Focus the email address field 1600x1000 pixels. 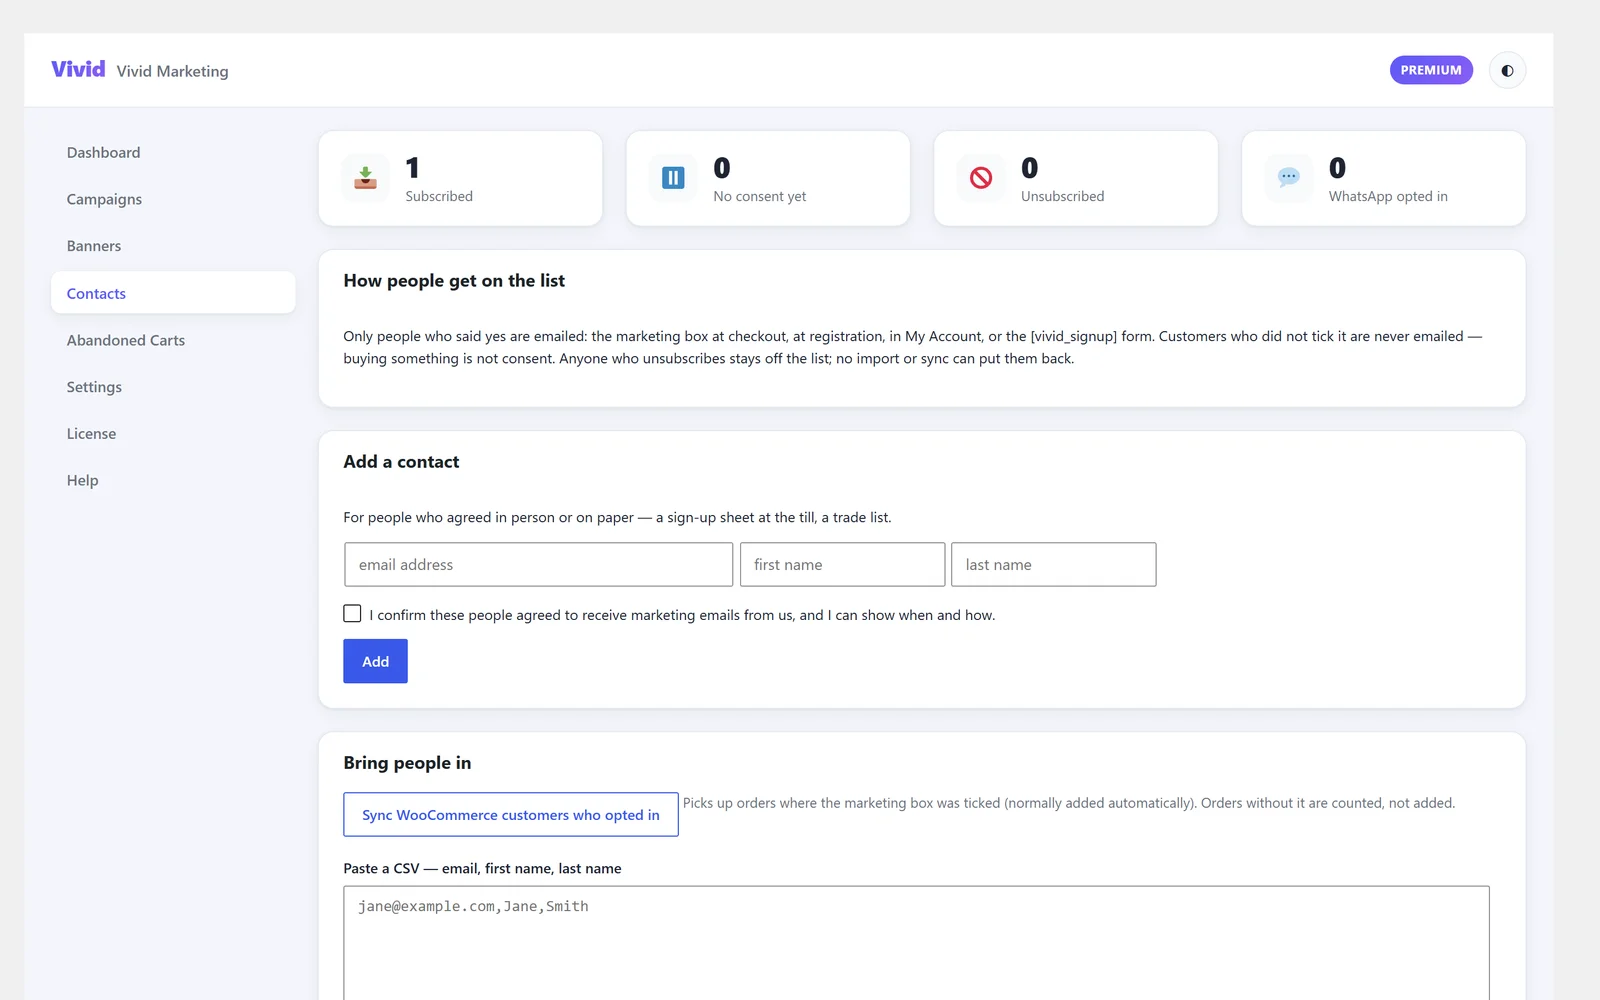[538, 565]
